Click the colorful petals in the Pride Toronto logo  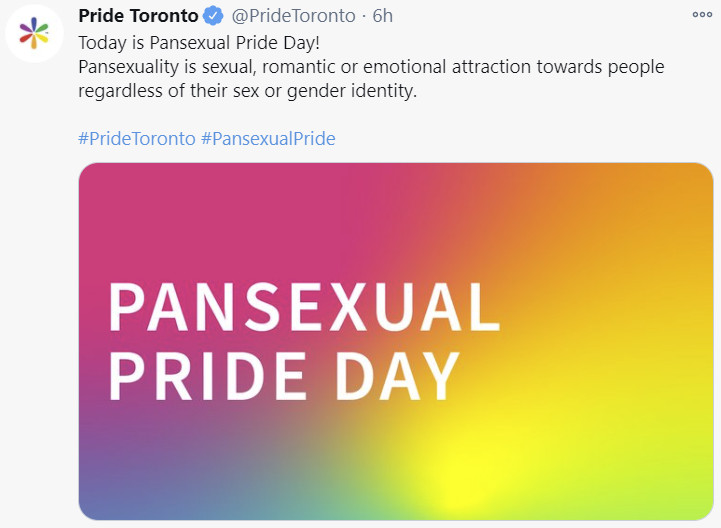[x=34, y=33]
